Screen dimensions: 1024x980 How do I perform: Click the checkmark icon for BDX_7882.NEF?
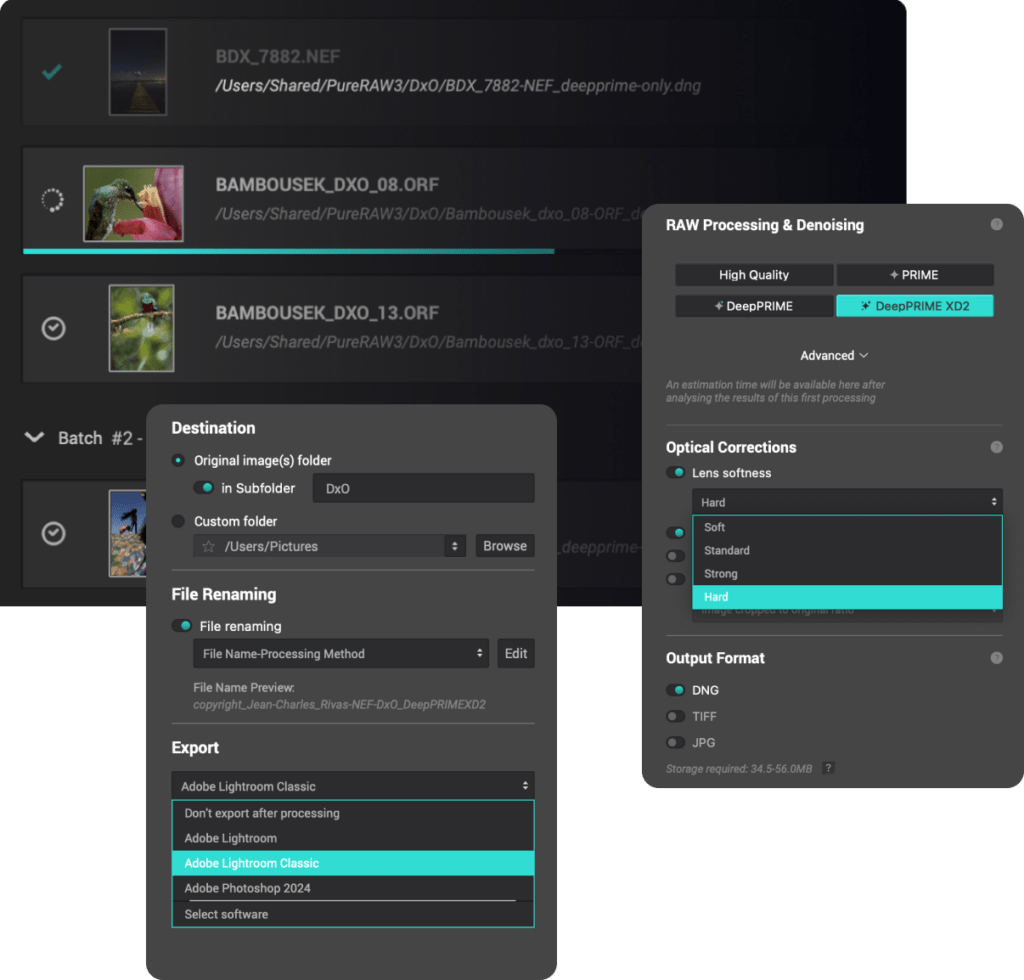coord(52,72)
